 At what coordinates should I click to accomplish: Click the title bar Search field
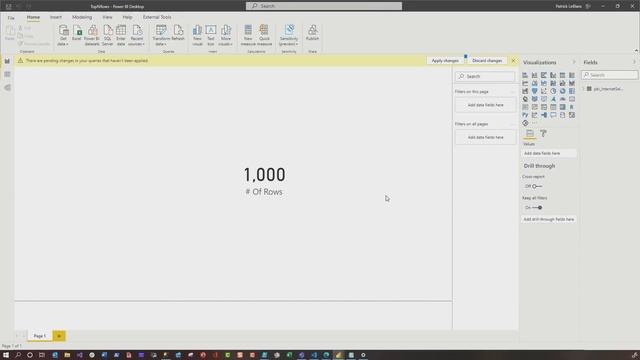tap(324, 6)
